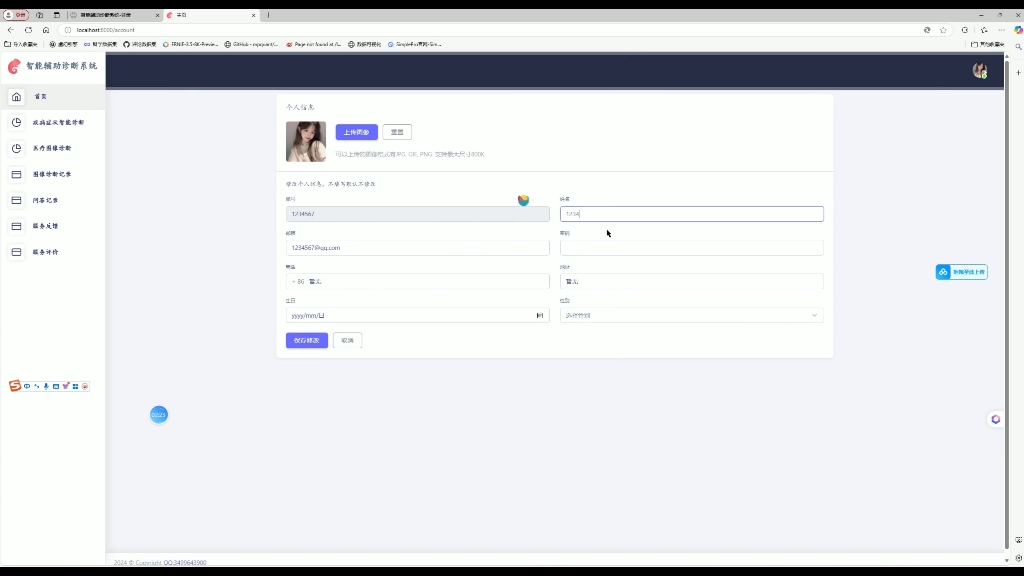Open the browser sidebar search icon

1018,47
